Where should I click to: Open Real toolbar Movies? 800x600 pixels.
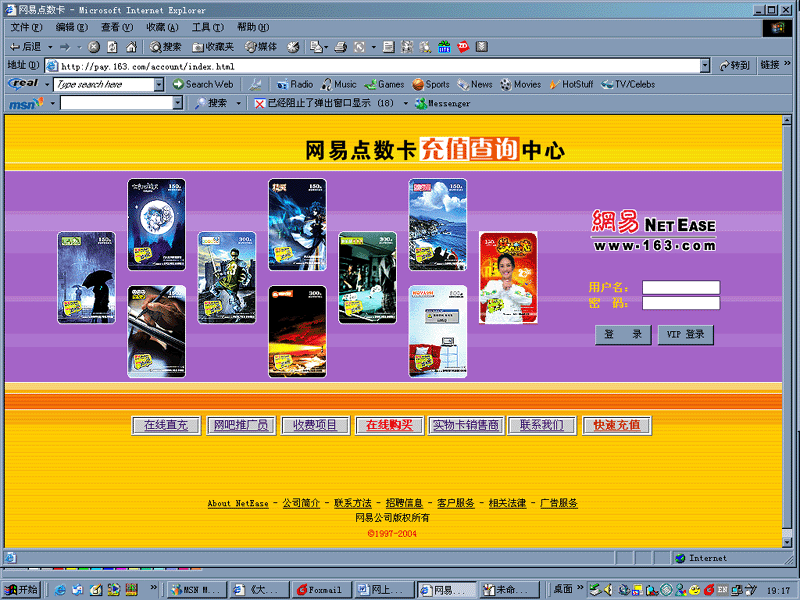click(520, 84)
